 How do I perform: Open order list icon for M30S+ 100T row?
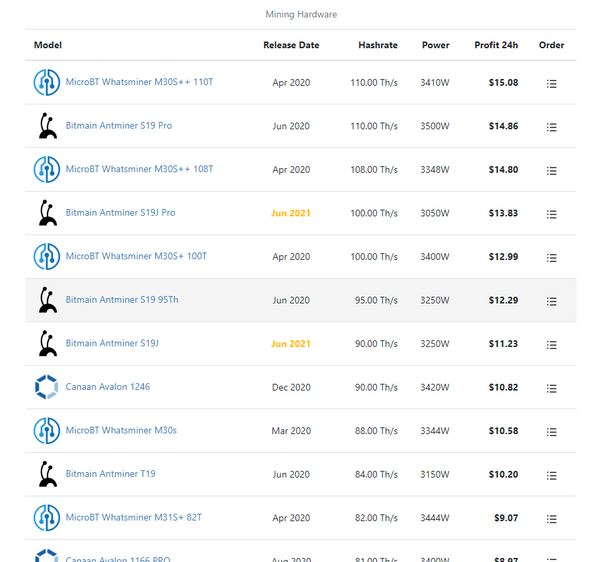551,258
